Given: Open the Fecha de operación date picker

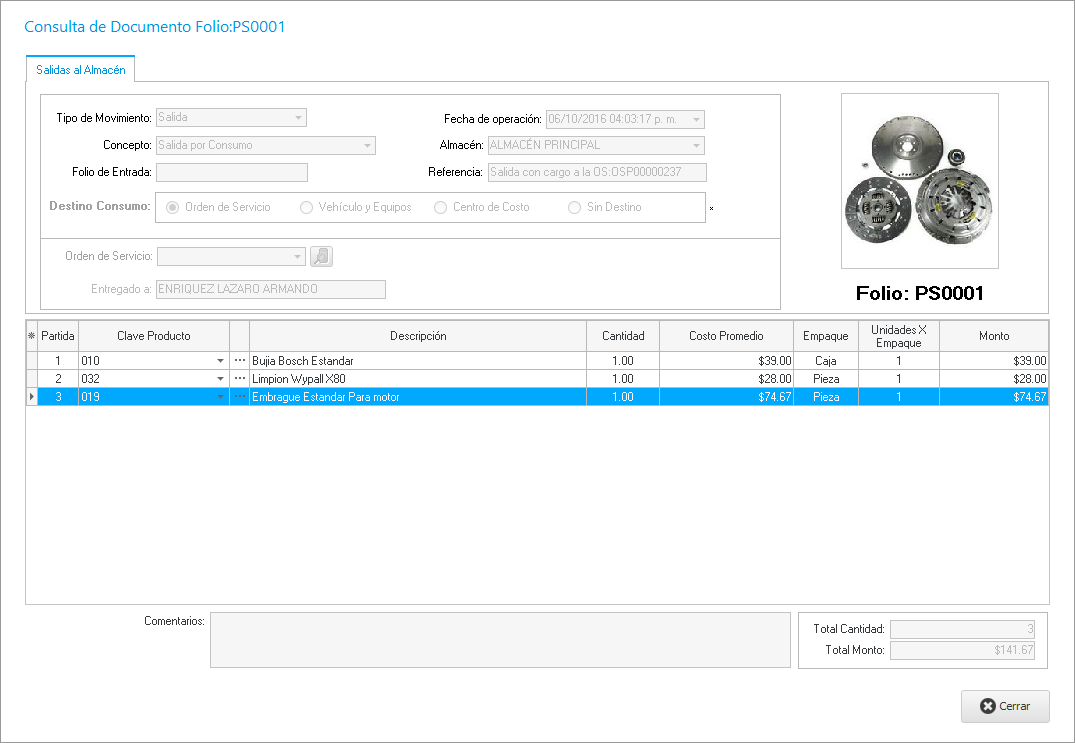Looking at the screenshot, I should click(x=696, y=119).
